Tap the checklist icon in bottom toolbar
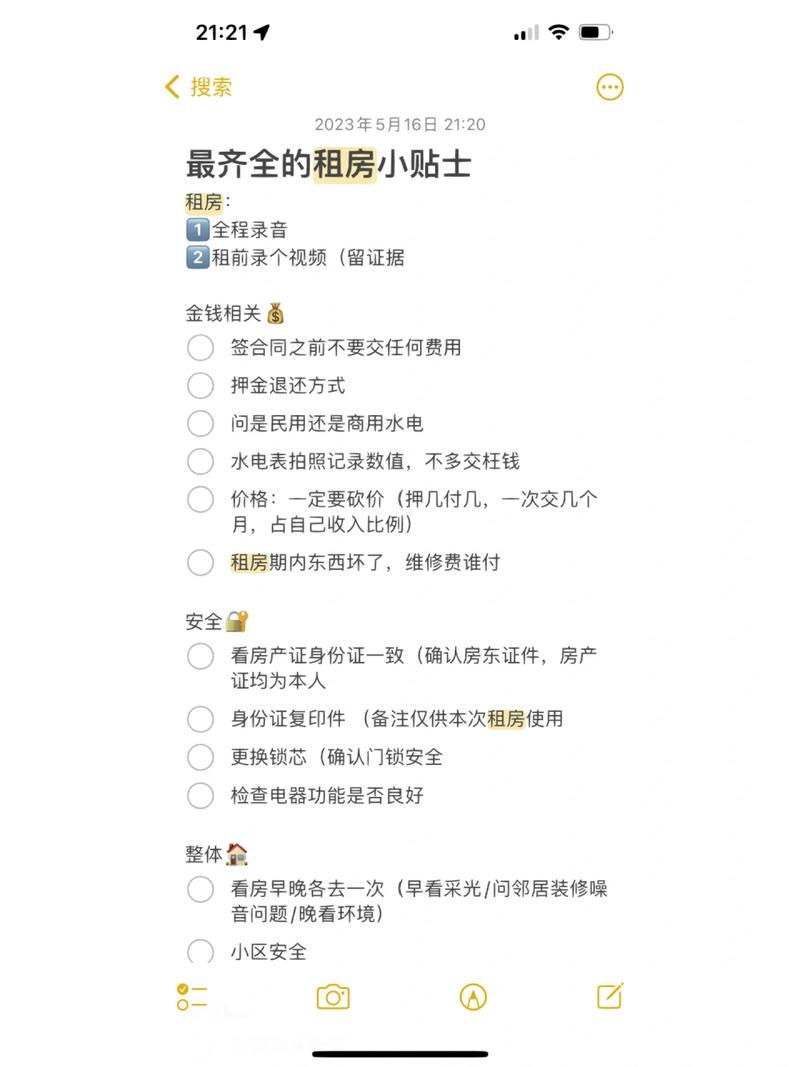 [191, 996]
